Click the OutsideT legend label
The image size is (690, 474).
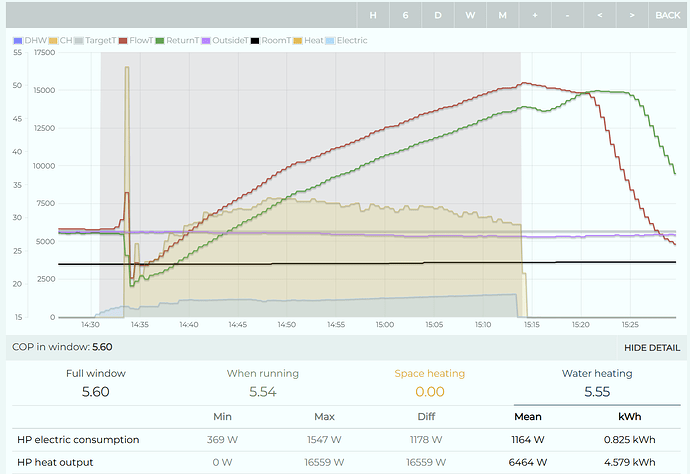tap(230, 40)
